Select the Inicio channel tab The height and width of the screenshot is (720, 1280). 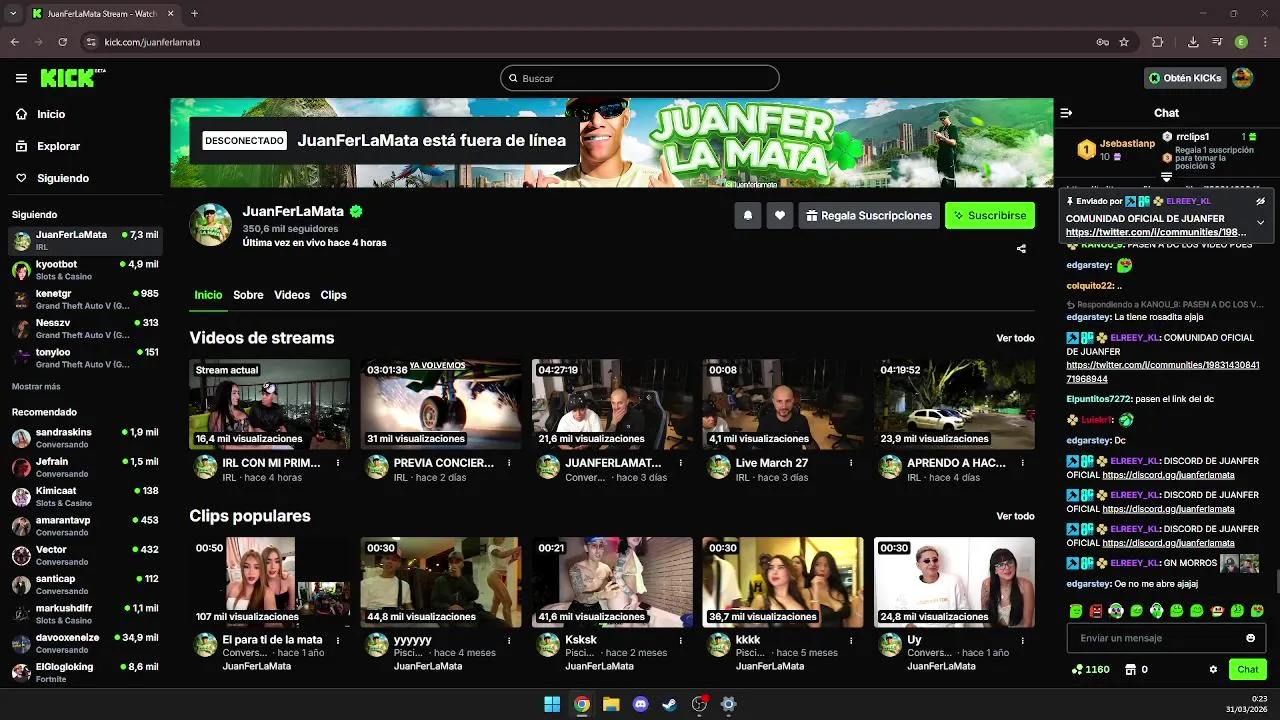coord(208,295)
